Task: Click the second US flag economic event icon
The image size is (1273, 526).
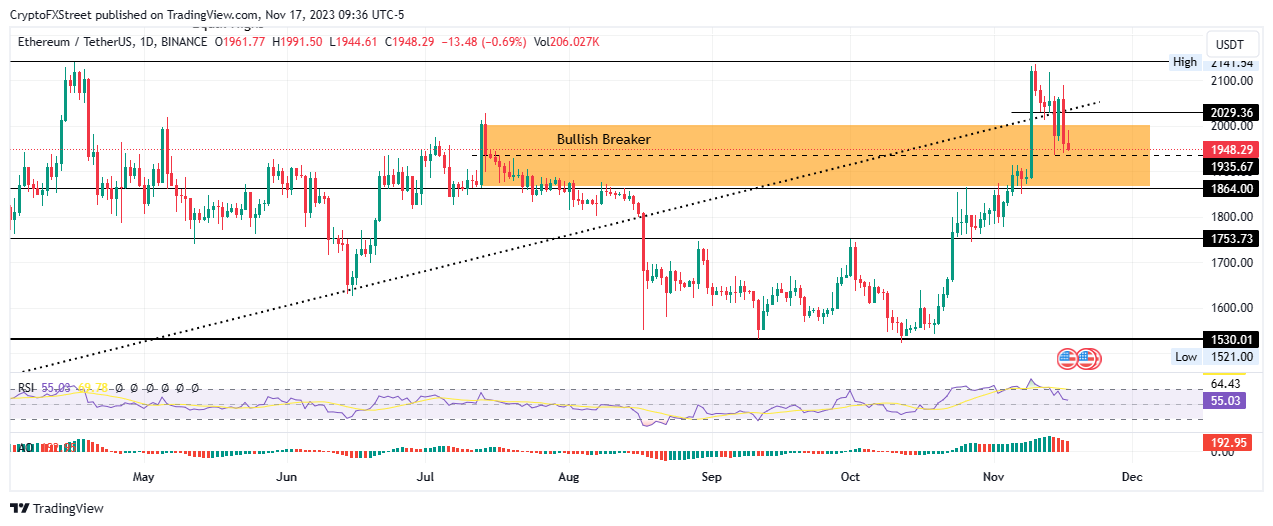Action: coord(1088,357)
